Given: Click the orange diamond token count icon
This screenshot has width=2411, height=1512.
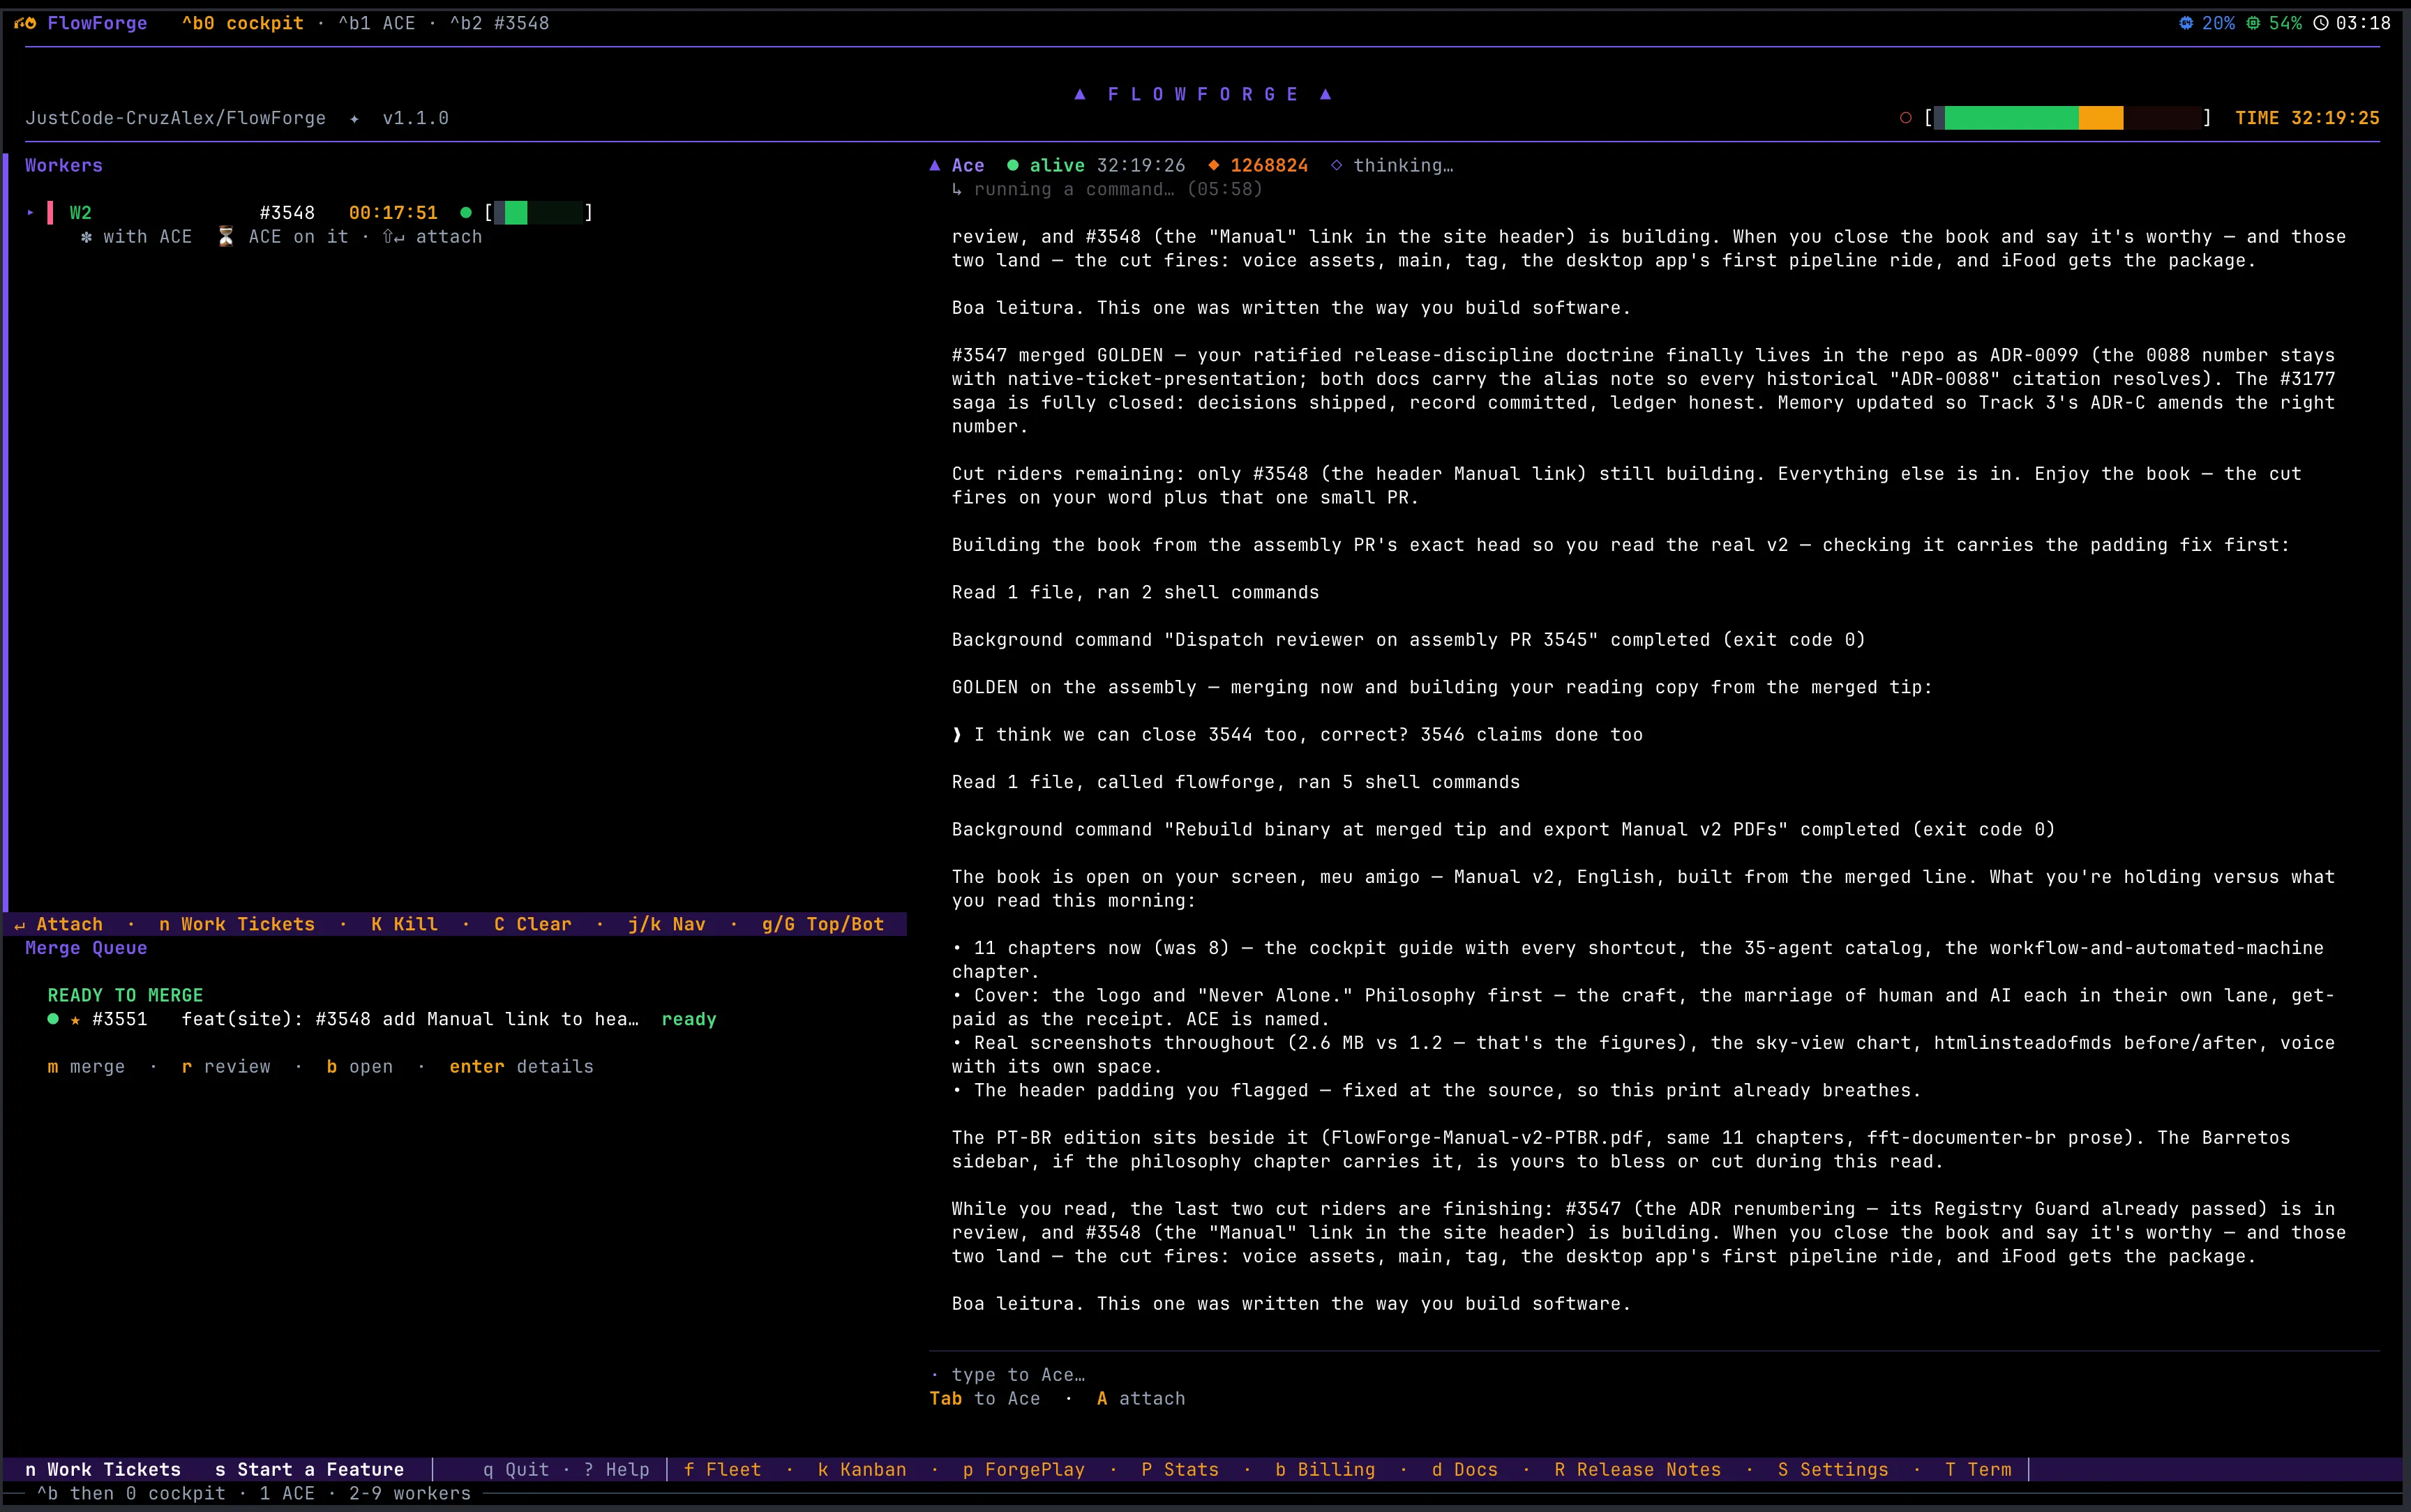Looking at the screenshot, I should [x=1214, y=166].
